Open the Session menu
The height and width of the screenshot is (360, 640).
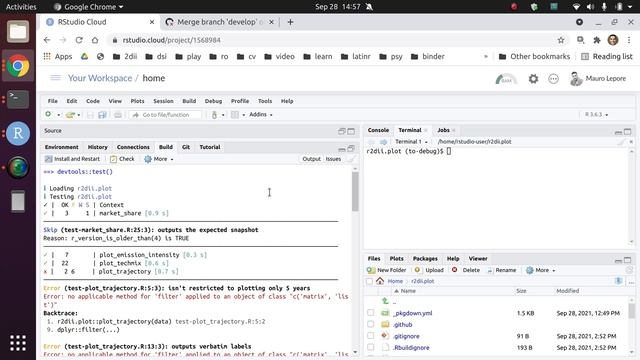[163, 101]
